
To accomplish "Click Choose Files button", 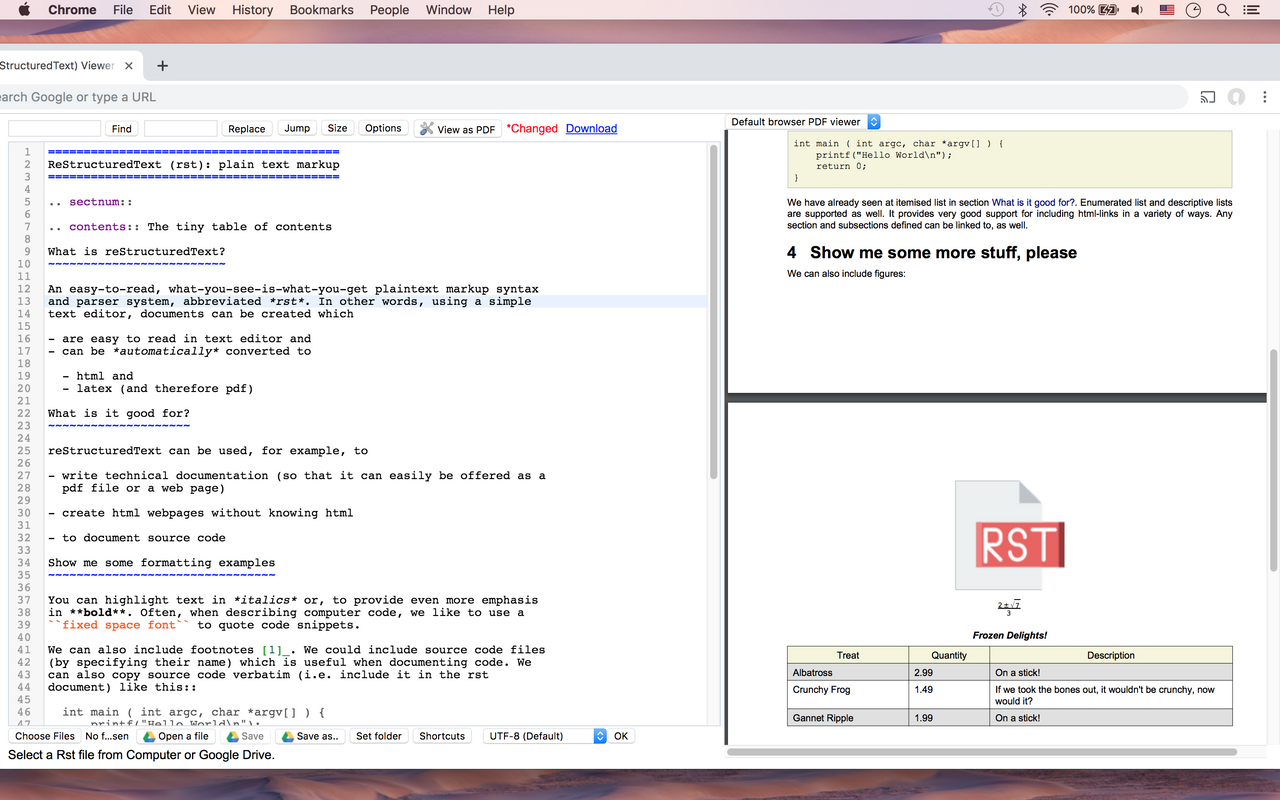I will [45, 736].
